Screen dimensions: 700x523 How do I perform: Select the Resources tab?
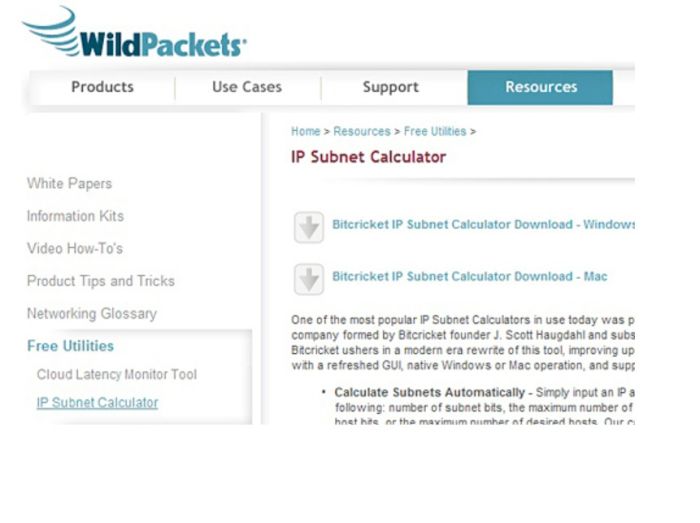pos(540,87)
